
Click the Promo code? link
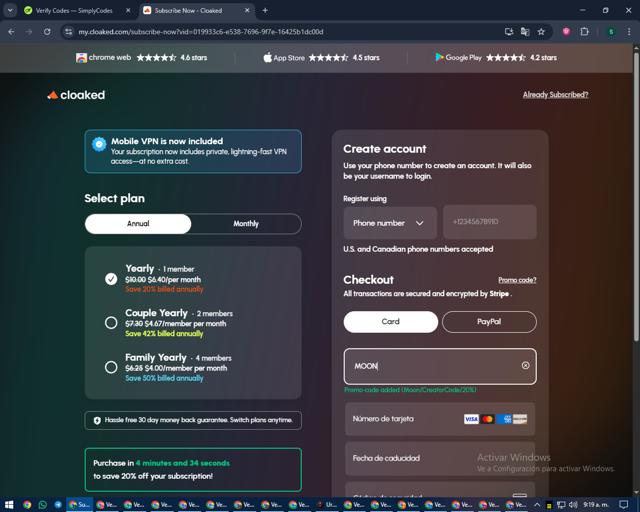tap(517, 280)
